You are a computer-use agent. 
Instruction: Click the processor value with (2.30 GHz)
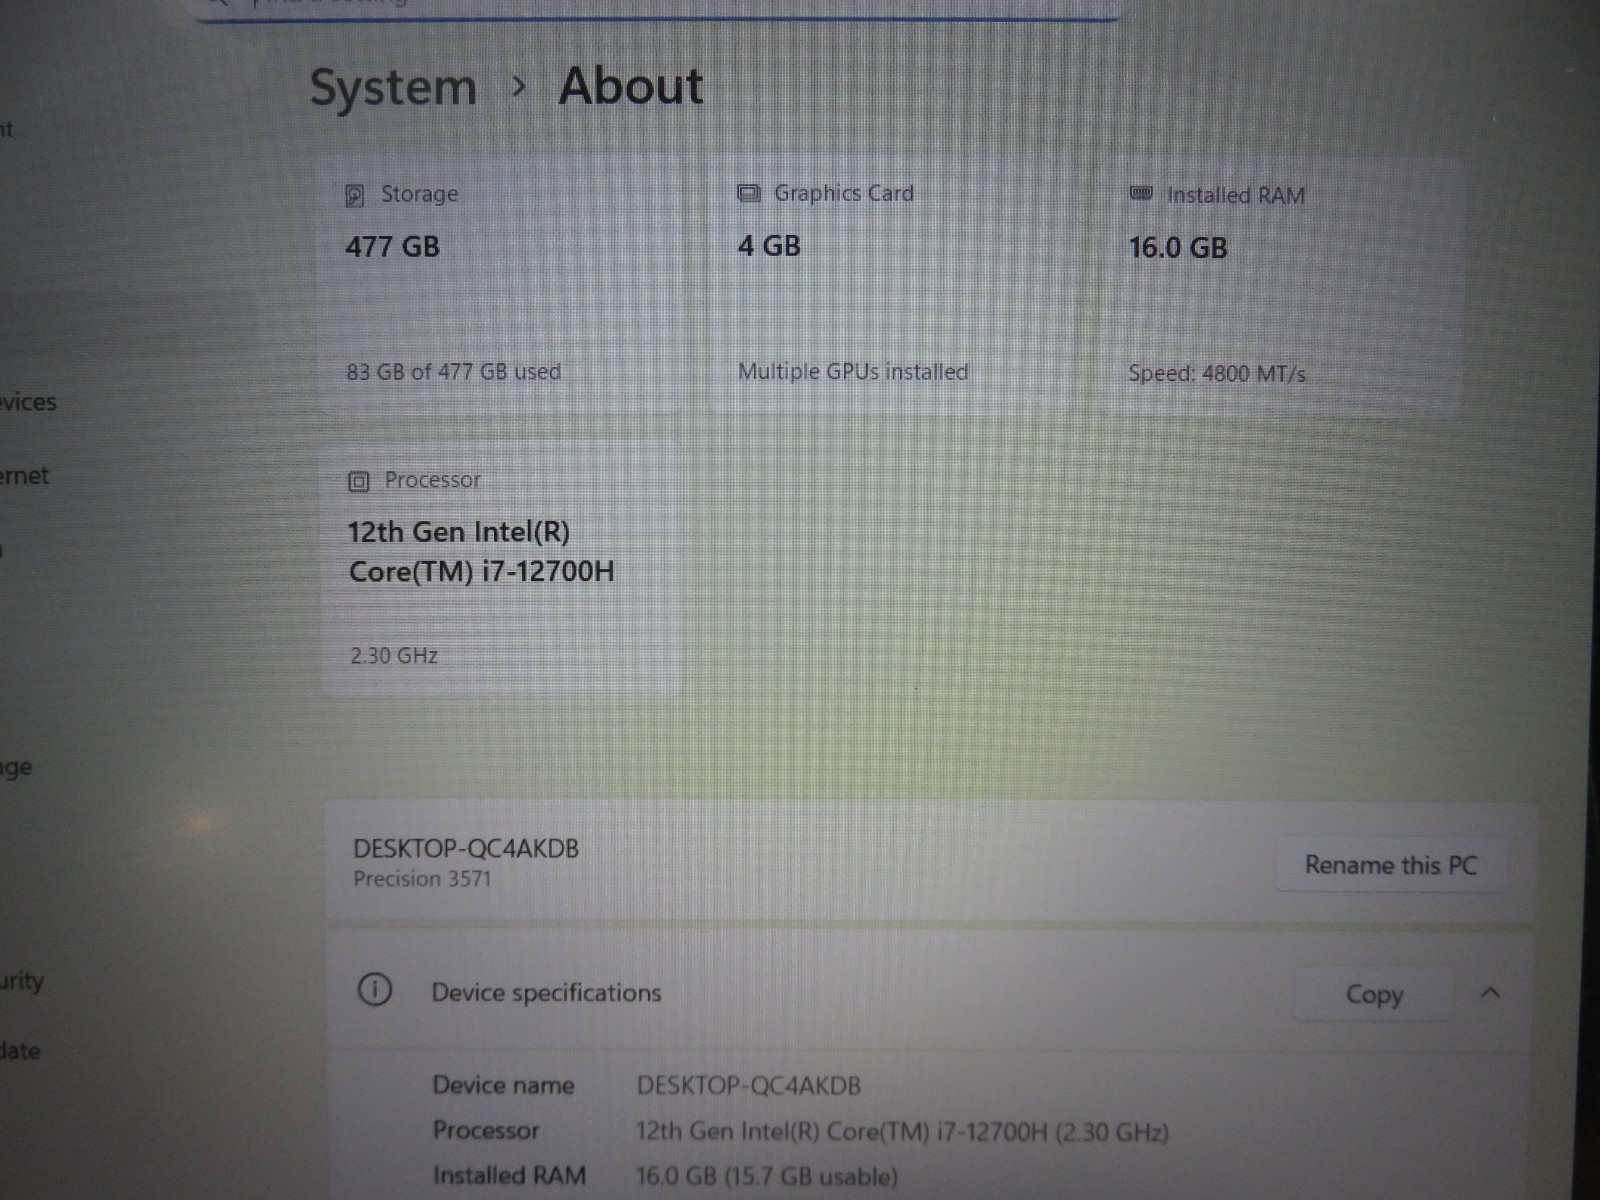902,1132
